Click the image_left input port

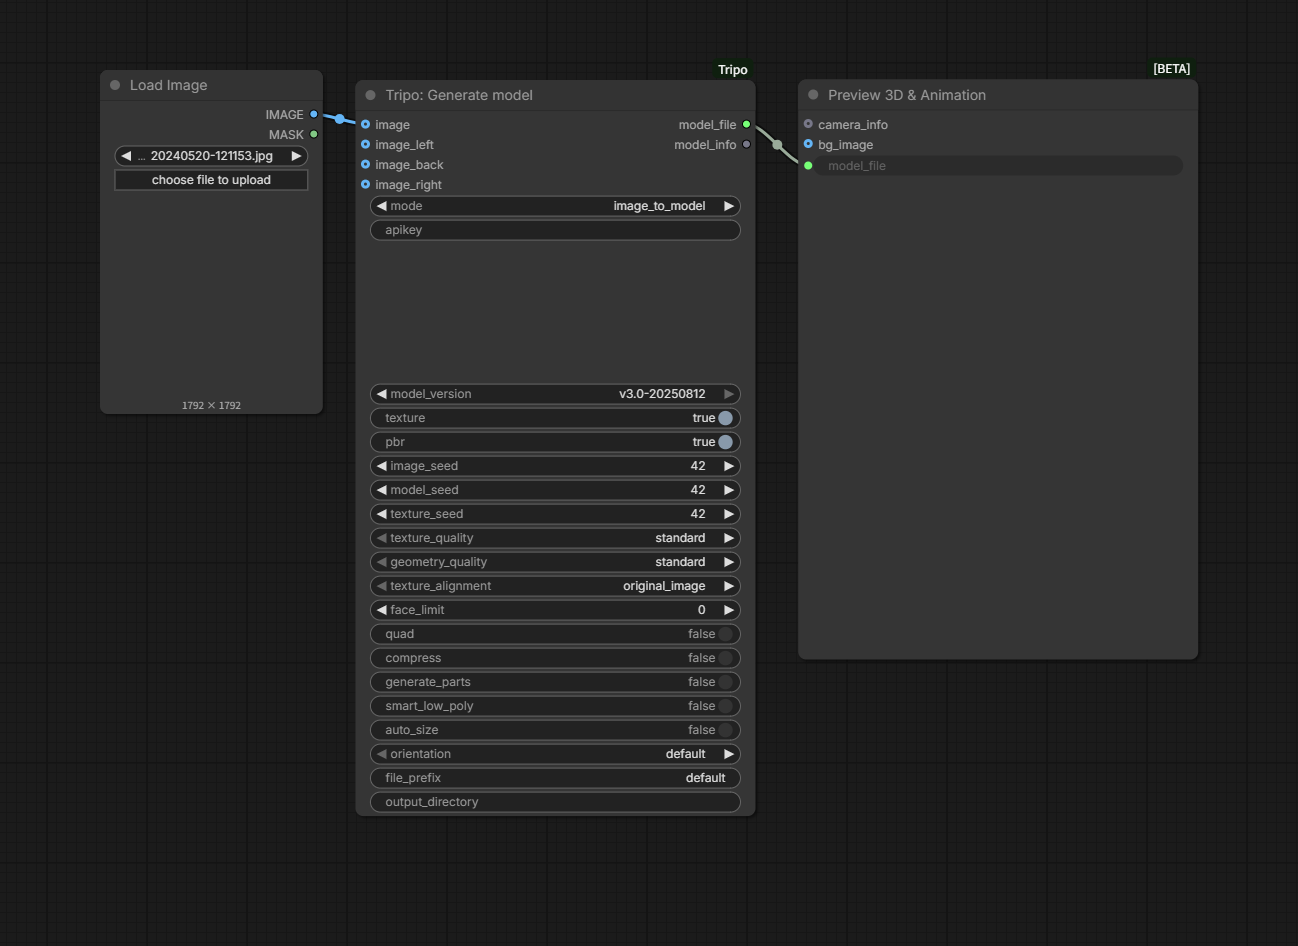tap(365, 144)
